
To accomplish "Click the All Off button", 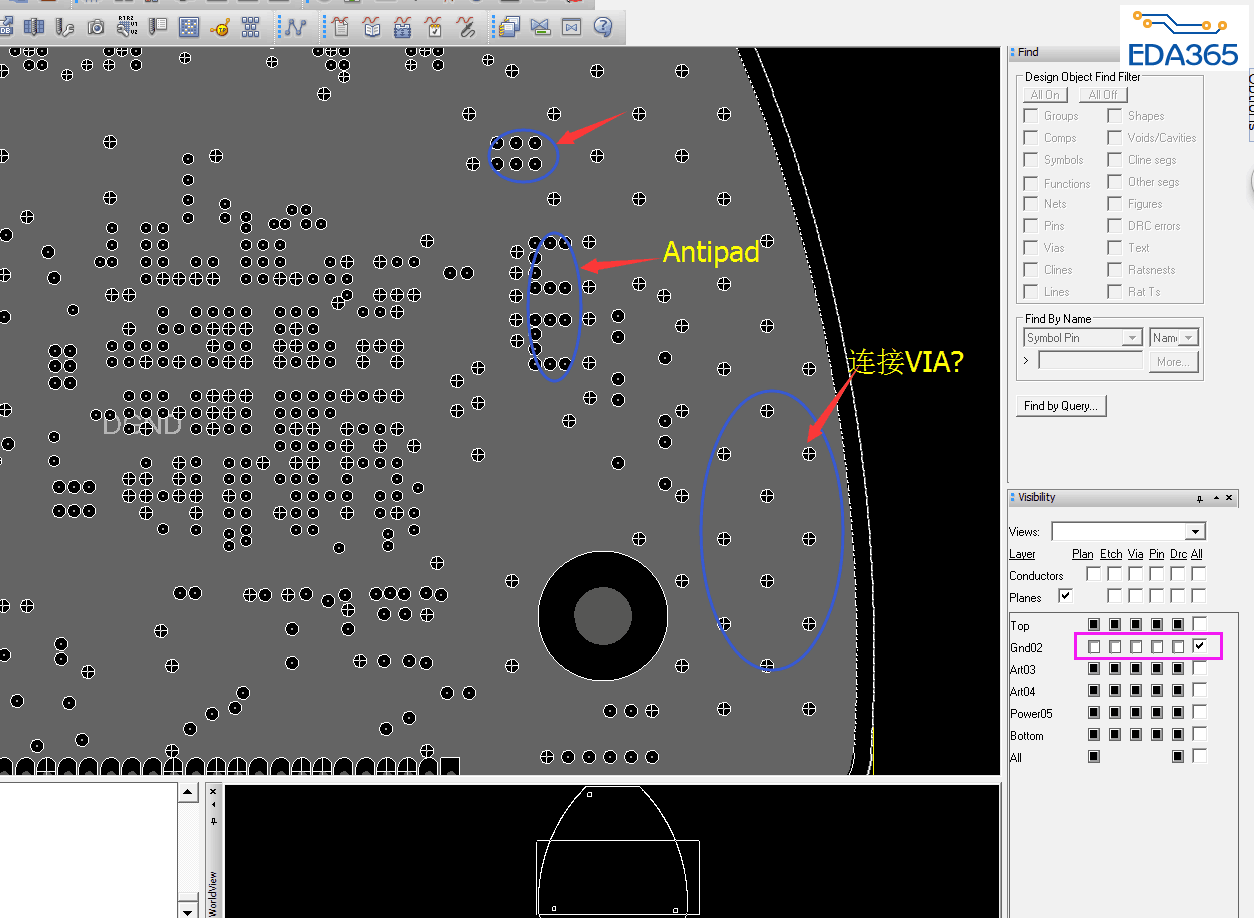I will click(1103, 95).
